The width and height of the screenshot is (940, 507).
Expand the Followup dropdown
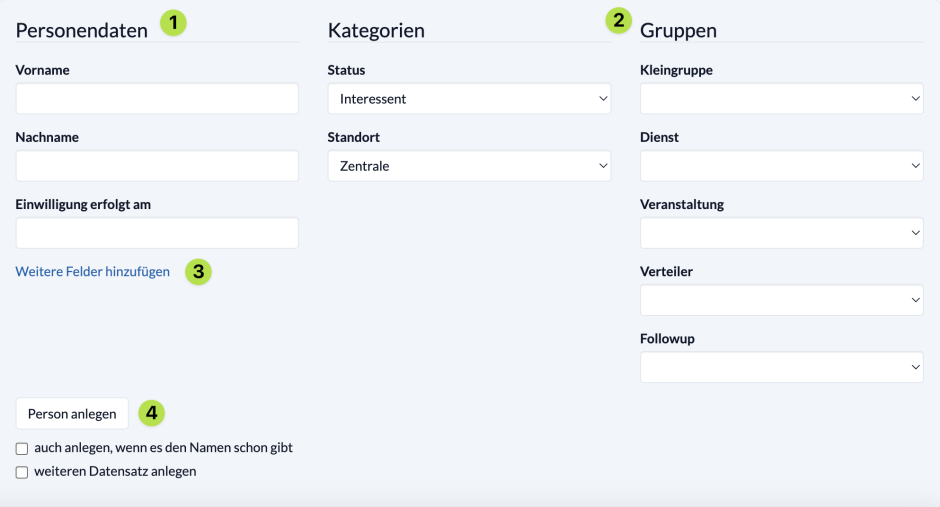point(782,367)
